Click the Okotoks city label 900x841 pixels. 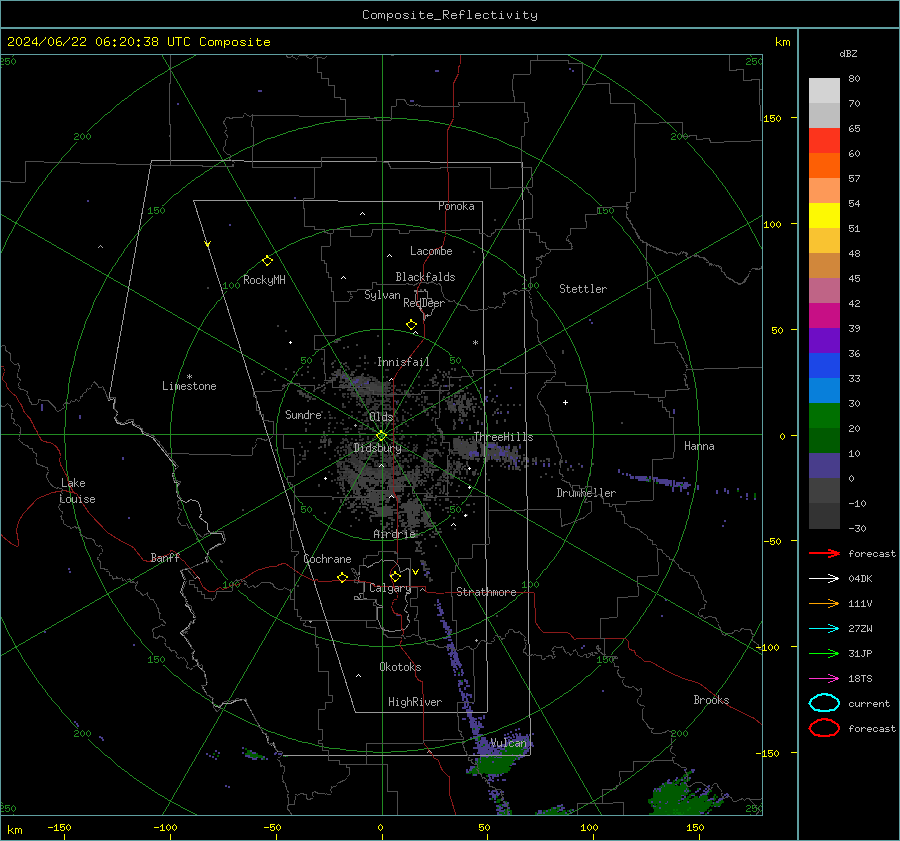coord(400,667)
